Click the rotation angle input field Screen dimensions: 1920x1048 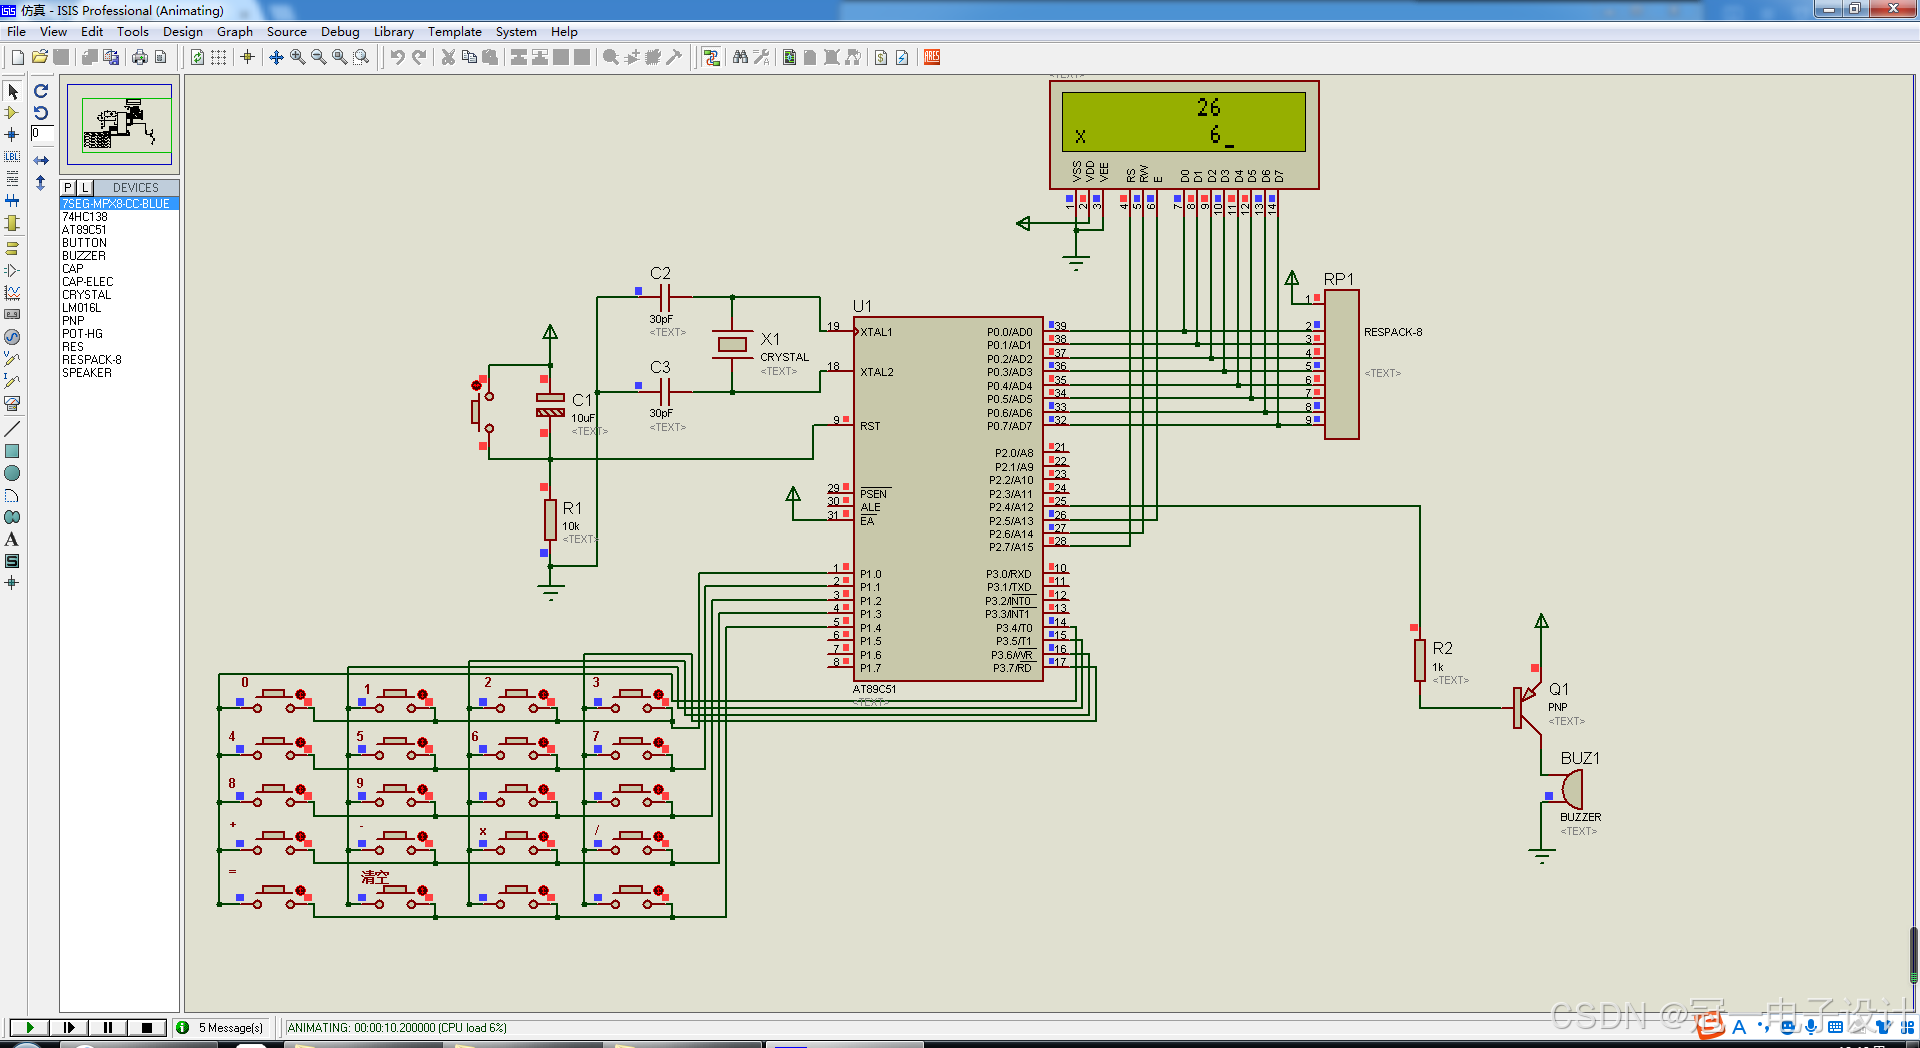click(x=42, y=133)
